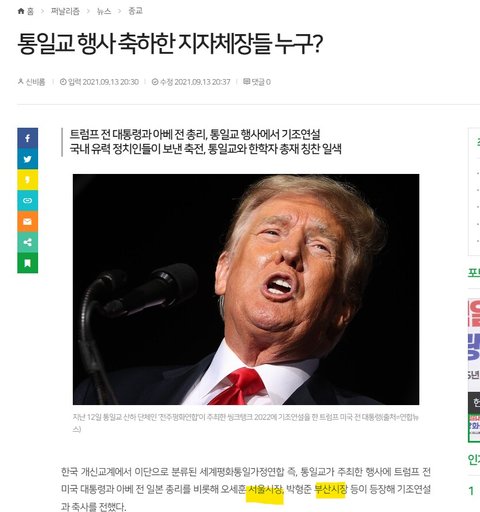Jump to 댓글 0 comments

(x=257, y=82)
